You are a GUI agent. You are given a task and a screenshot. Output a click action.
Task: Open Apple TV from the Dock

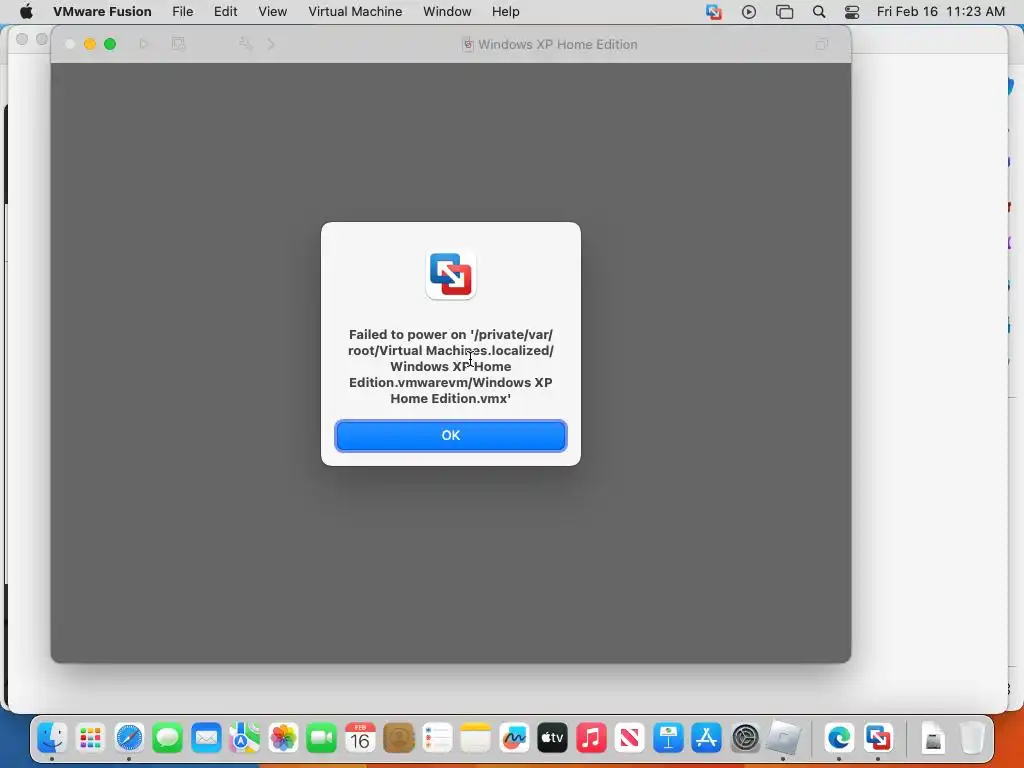pyautogui.click(x=552, y=738)
